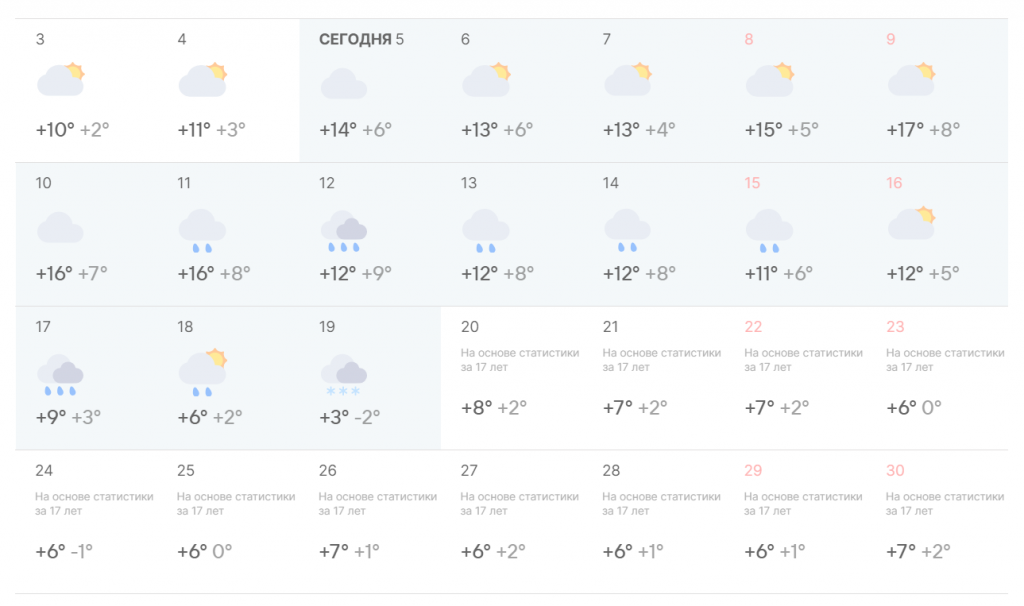Click the sun-and-rain icon on day 18
This screenshot has width=1024, height=606.
tap(202, 370)
